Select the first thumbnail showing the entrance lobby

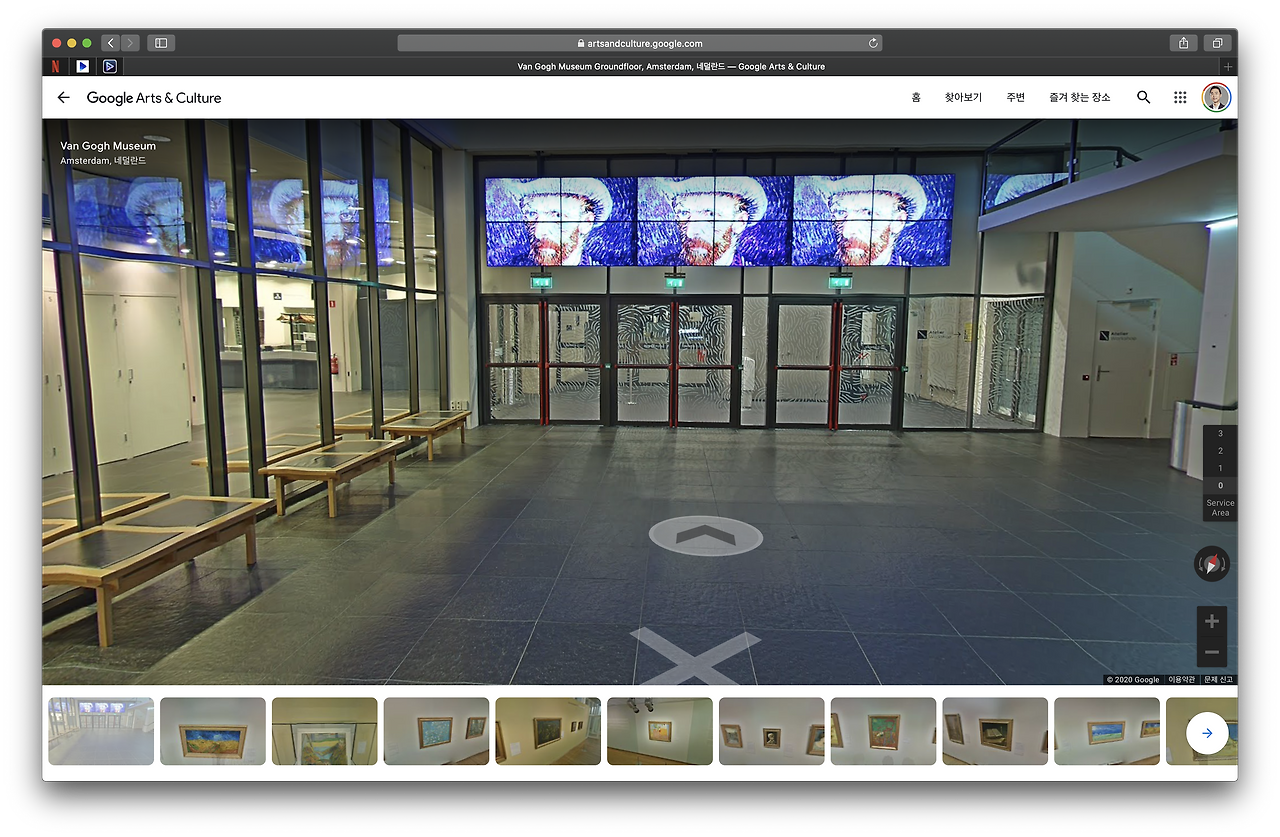coord(101,731)
